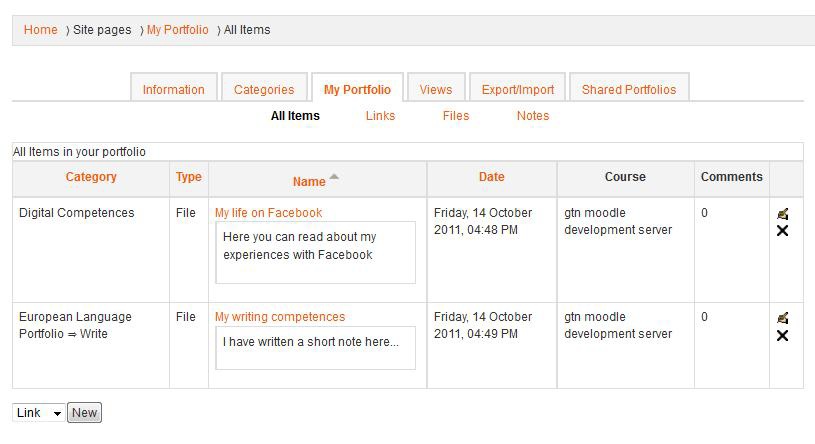
Task: Open 'My life on Facebook' link
Action: tap(268, 213)
